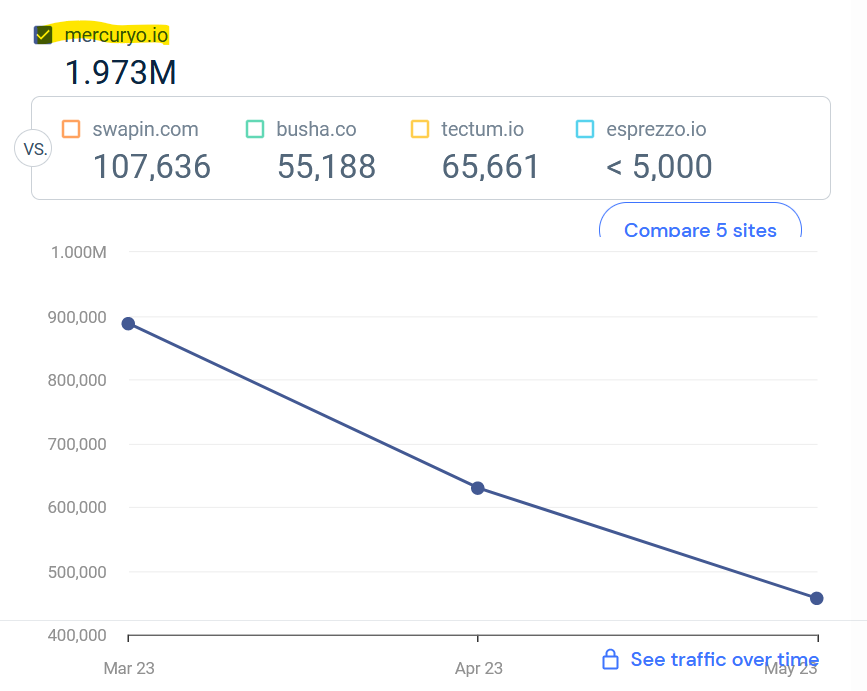Viewport: 867px width, 691px height.
Task: Open the See traffic over time link
Action: [722, 659]
